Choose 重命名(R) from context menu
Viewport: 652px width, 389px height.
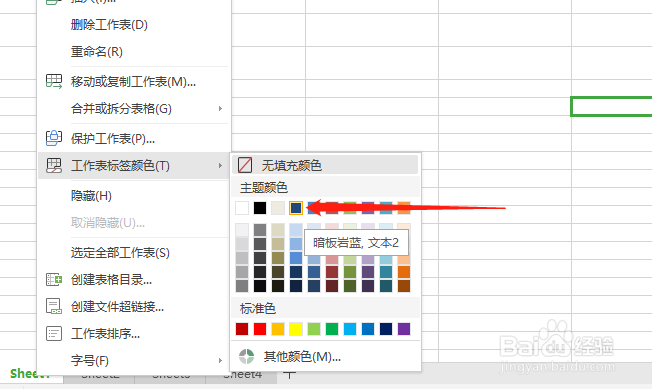97,52
